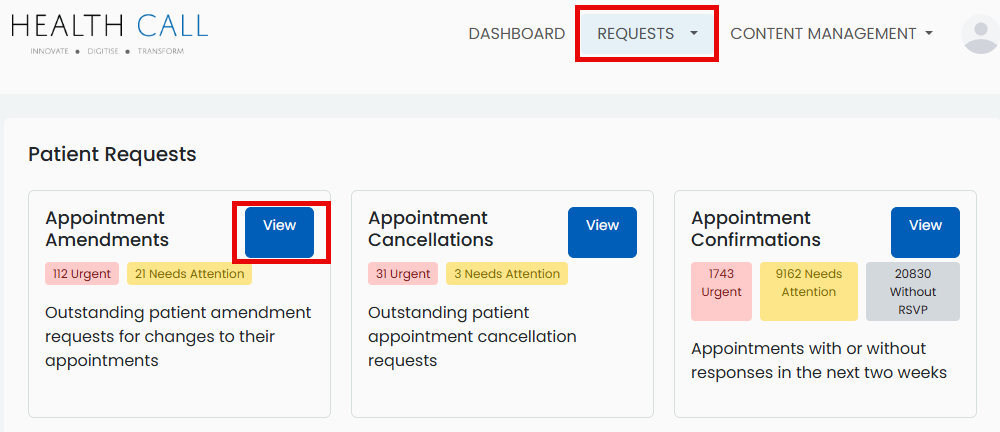Screen dimensions: 1000x432
Task: Click the Appointment Confirmations card title
Action: coord(755,229)
